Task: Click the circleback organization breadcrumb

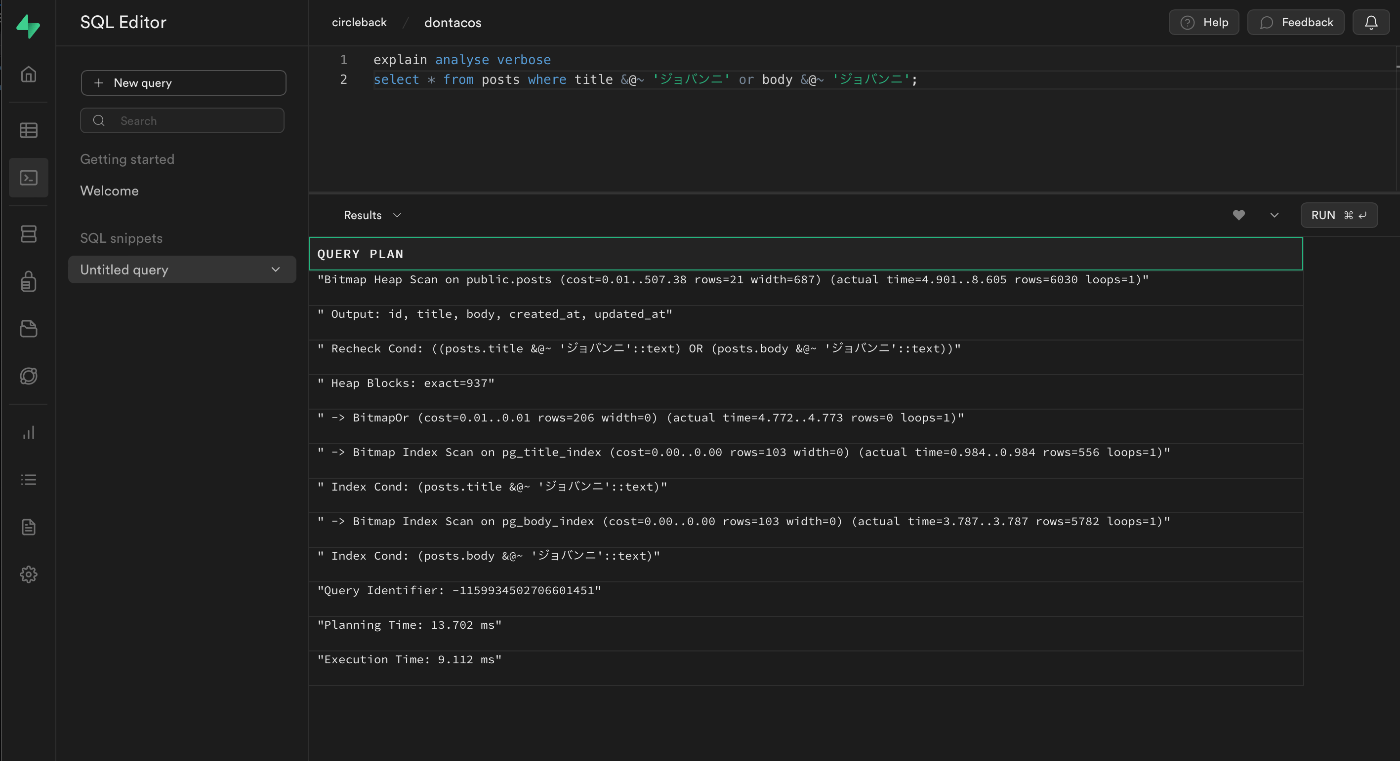Action: [359, 22]
